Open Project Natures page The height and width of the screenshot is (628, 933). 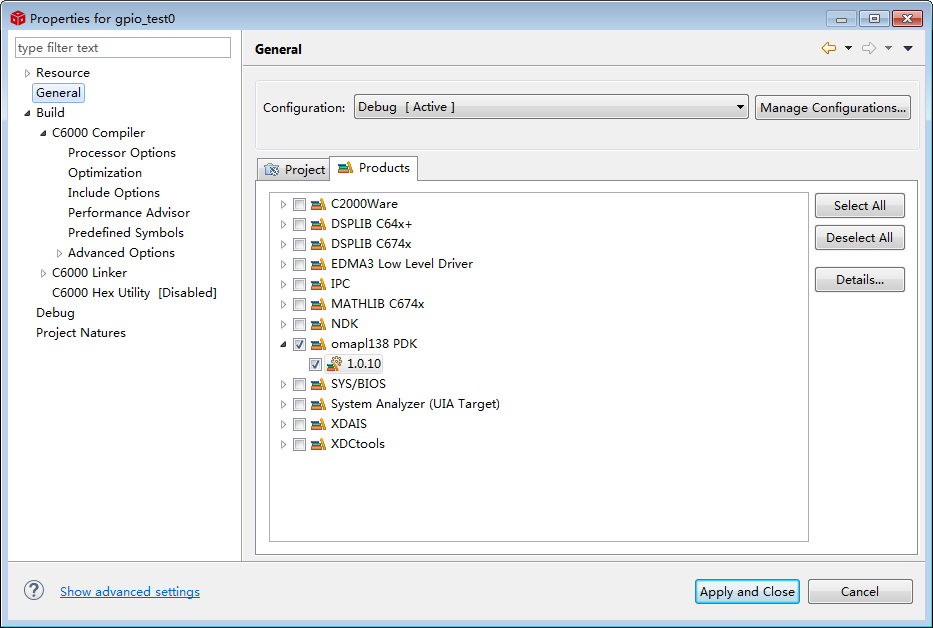[x=81, y=333]
